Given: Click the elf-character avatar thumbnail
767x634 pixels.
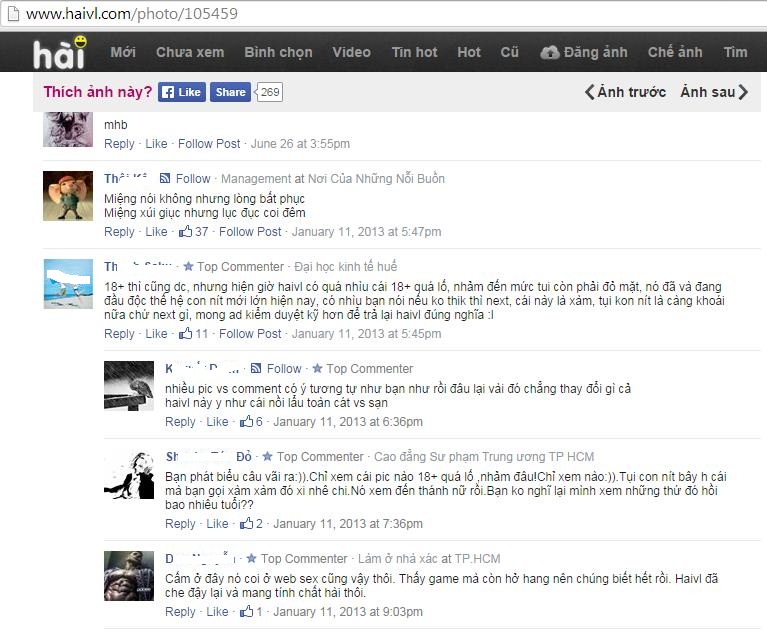Looking at the screenshot, I should pyautogui.click(x=68, y=196).
